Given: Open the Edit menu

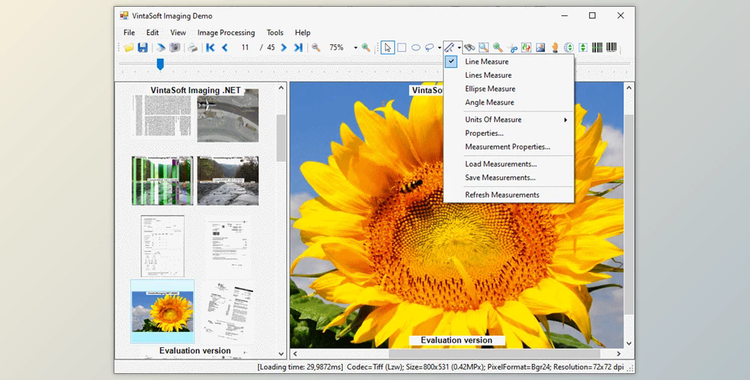Looking at the screenshot, I should pos(153,33).
